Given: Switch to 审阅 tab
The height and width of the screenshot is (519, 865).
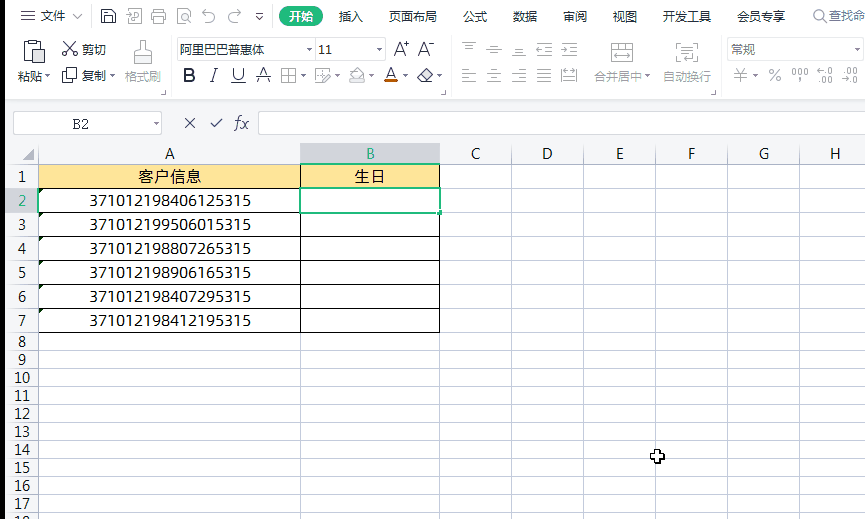Looking at the screenshot, I should (x=575, y=17).
